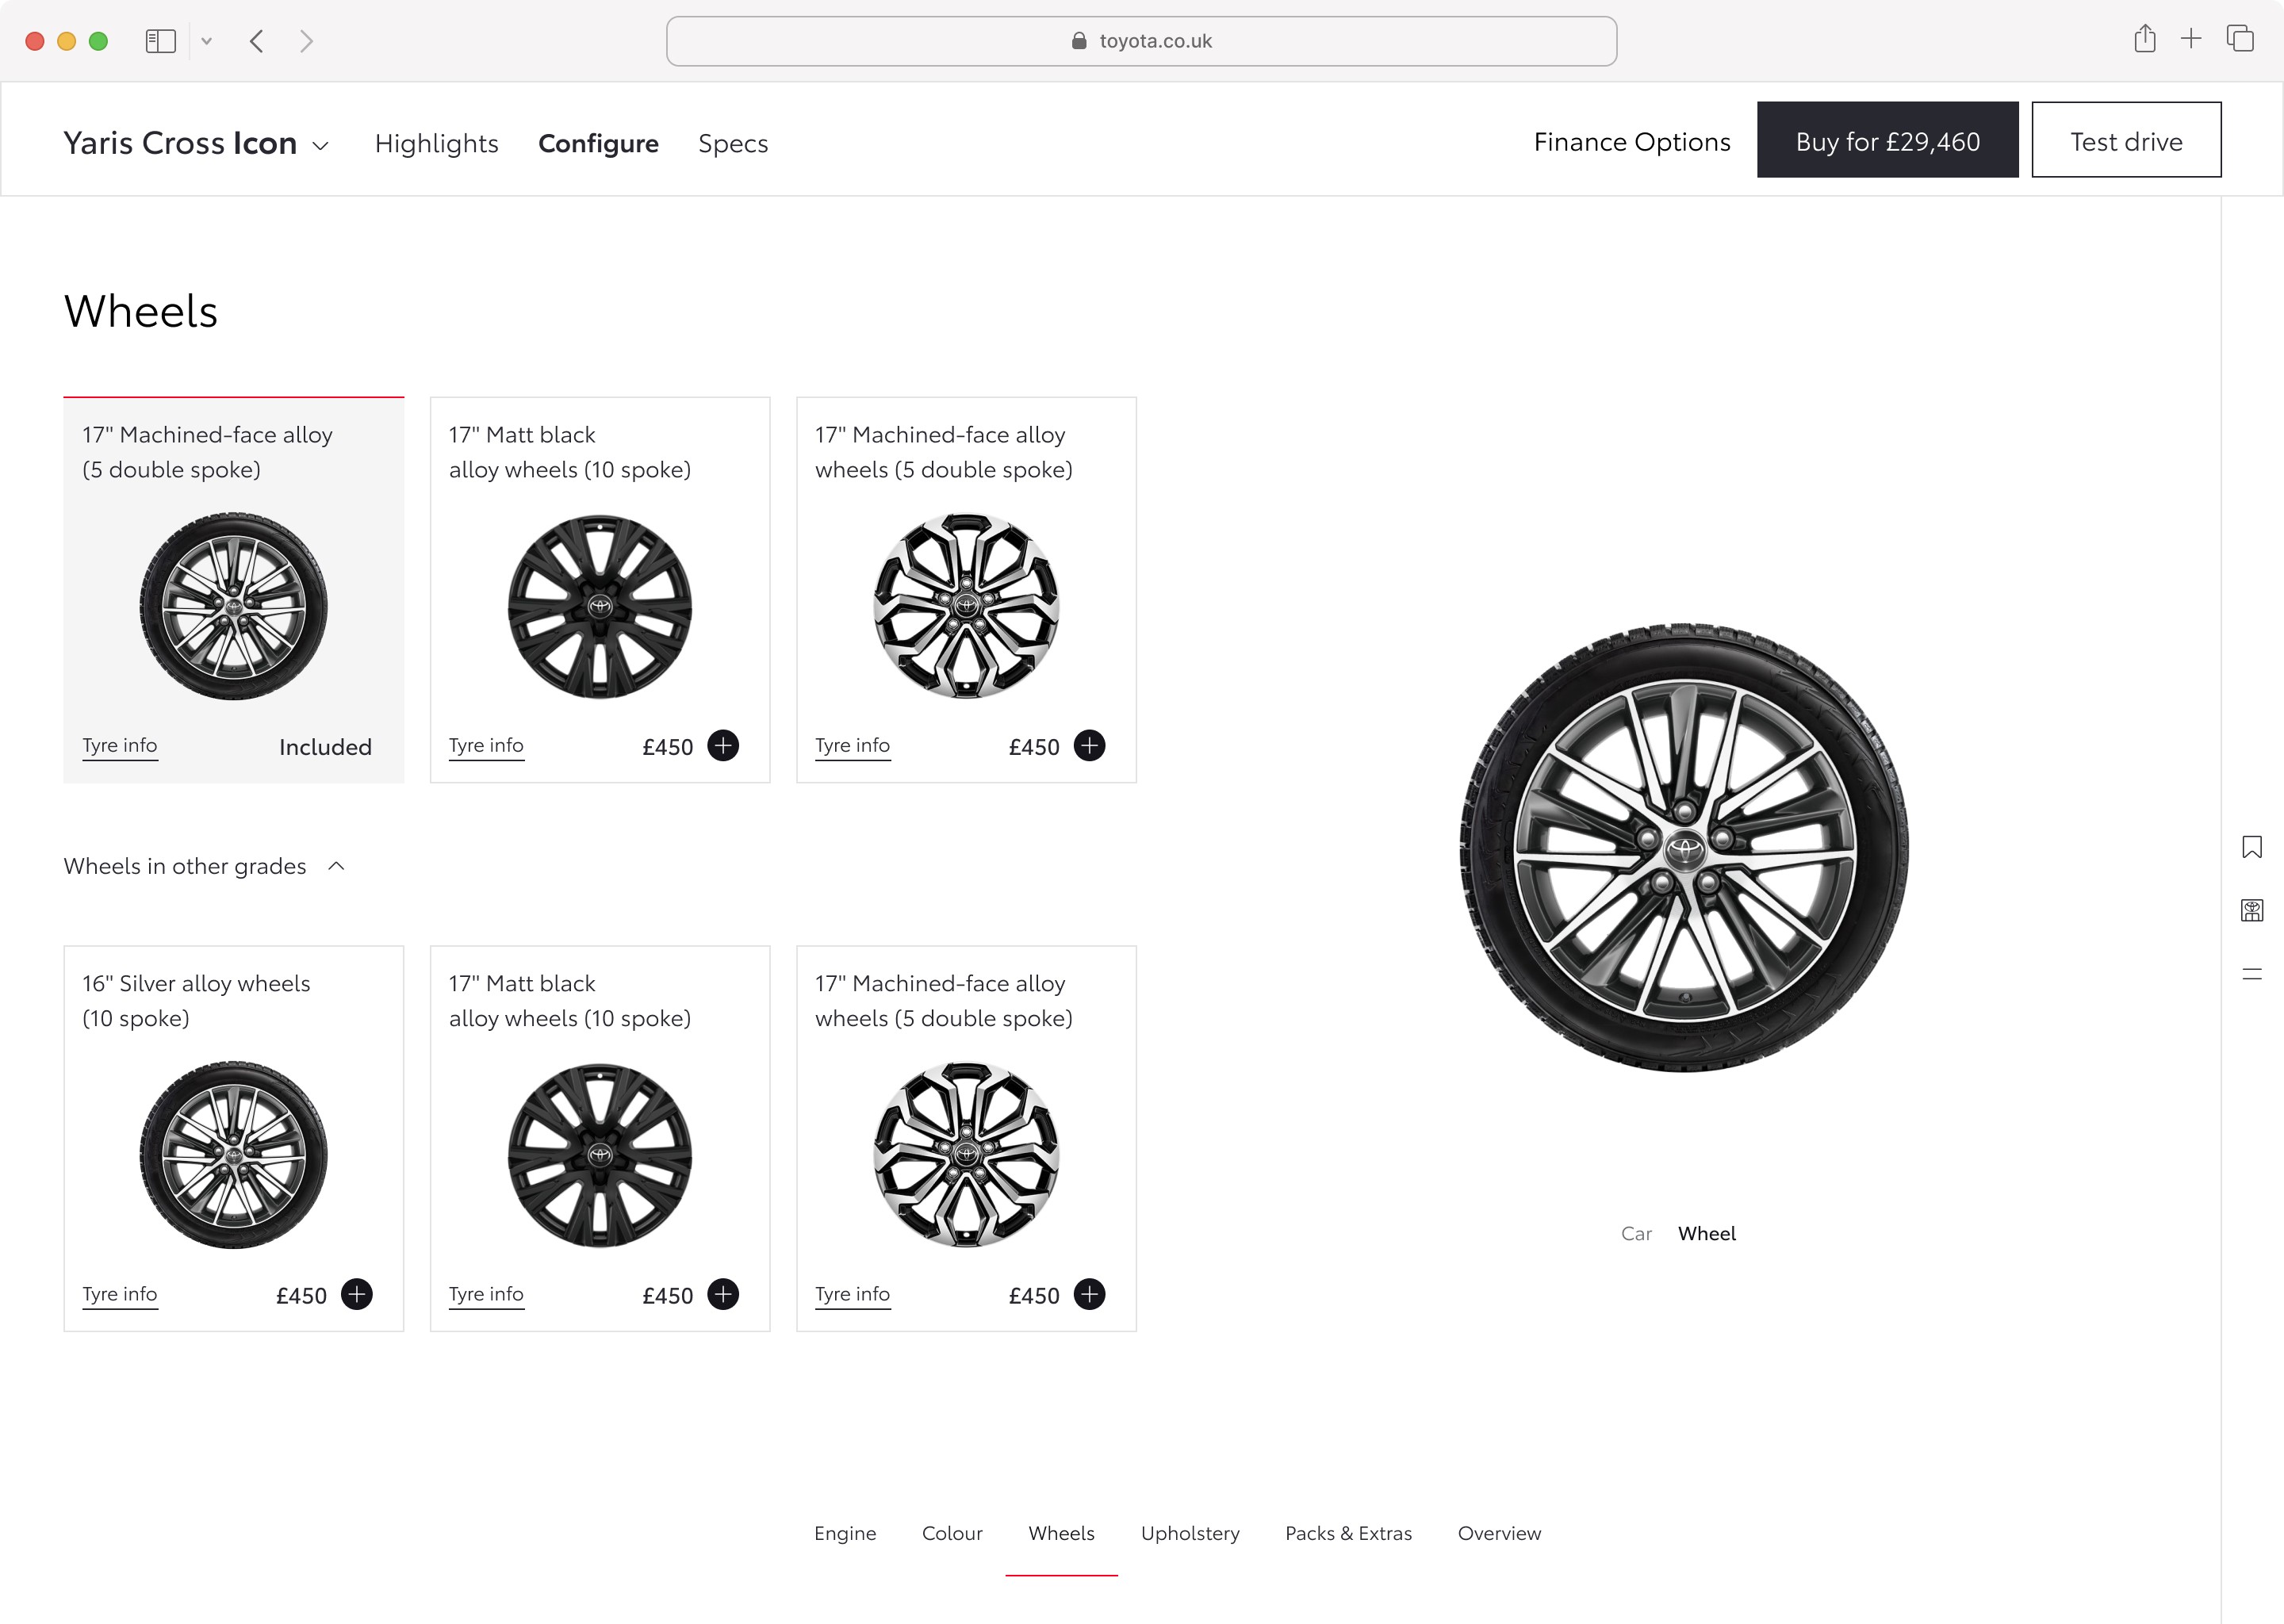Open the two-line menu icon in the sidebar
This screenshot has width=2284, height=1624.
(x=2251, y=974)
